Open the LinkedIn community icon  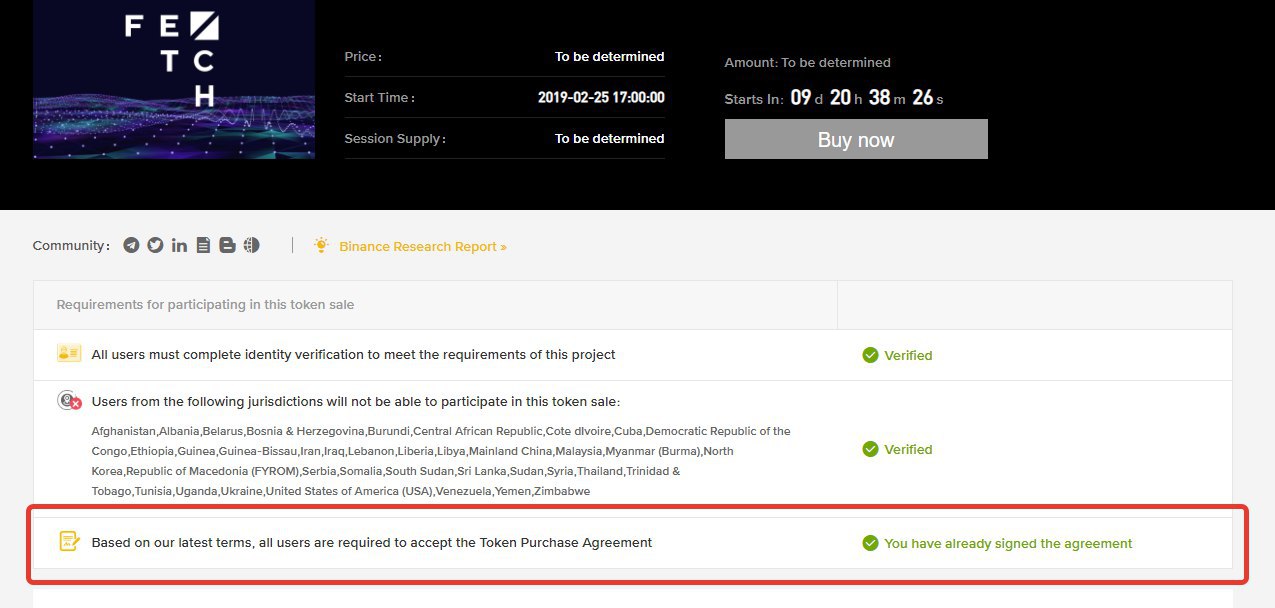point(179,245)
